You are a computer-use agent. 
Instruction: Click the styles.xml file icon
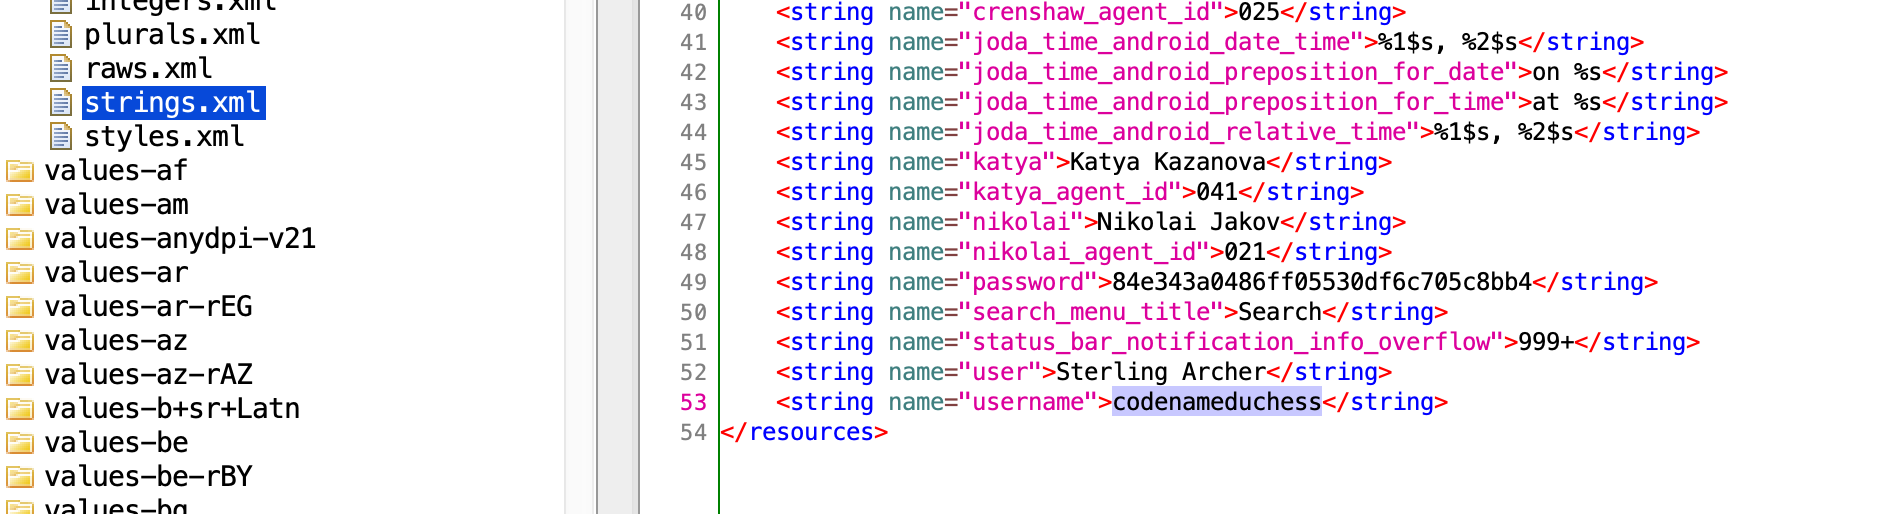pos(61,137)
